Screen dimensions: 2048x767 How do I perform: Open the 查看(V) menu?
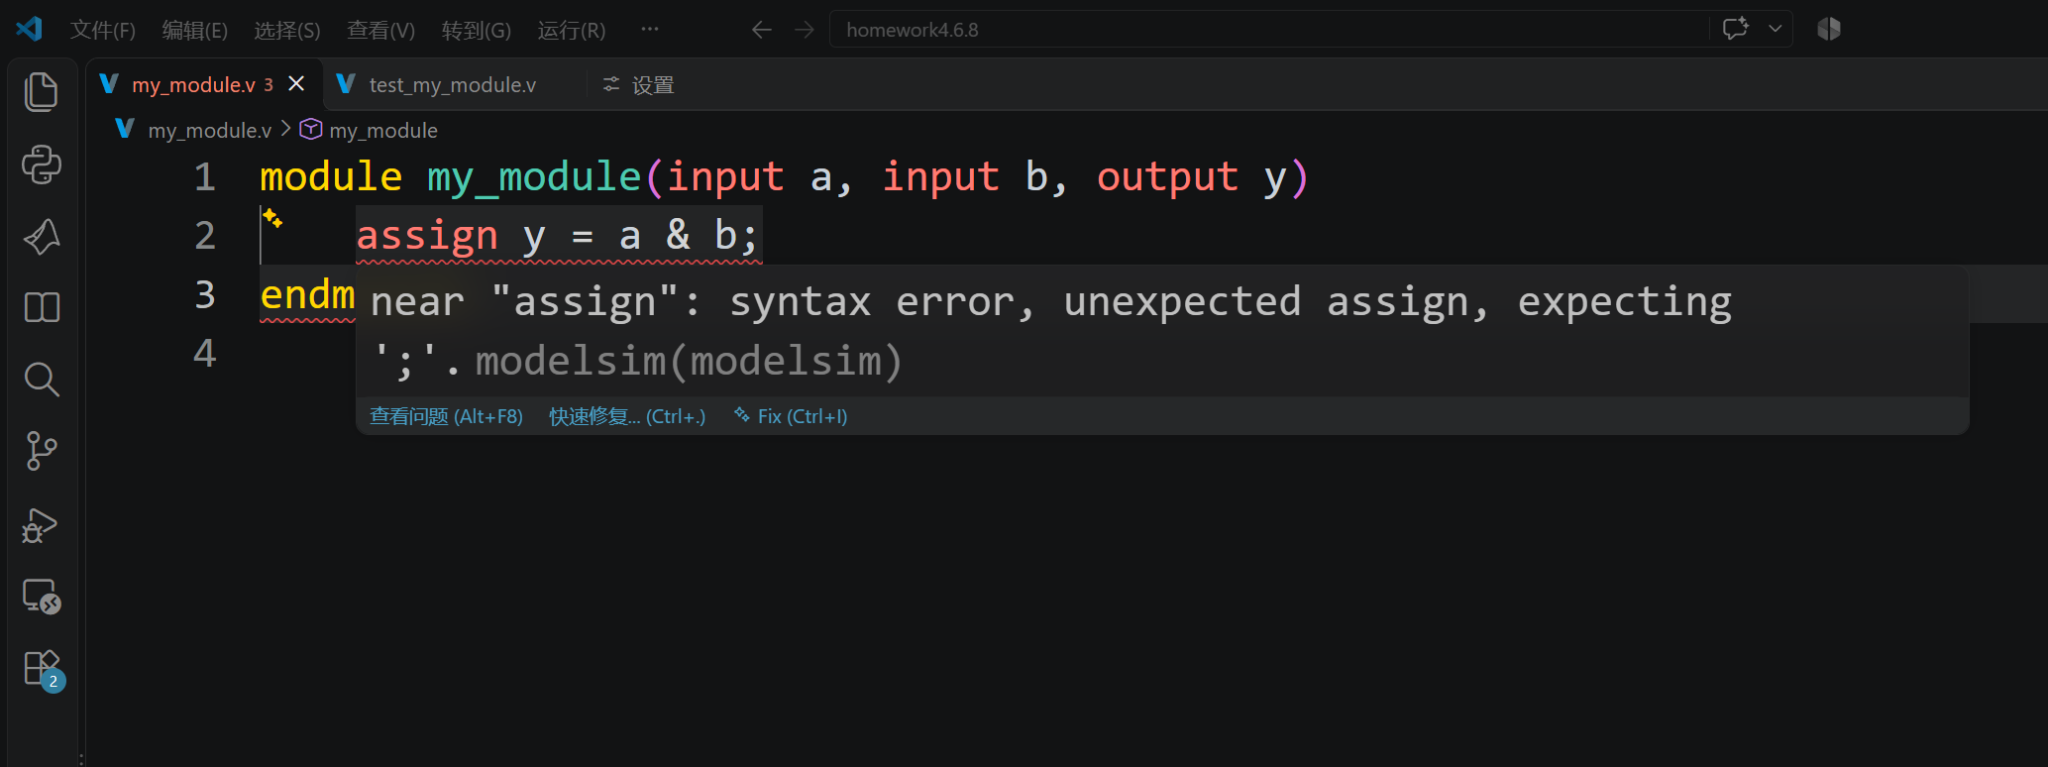pyautogui.click(x=381, y=30)
